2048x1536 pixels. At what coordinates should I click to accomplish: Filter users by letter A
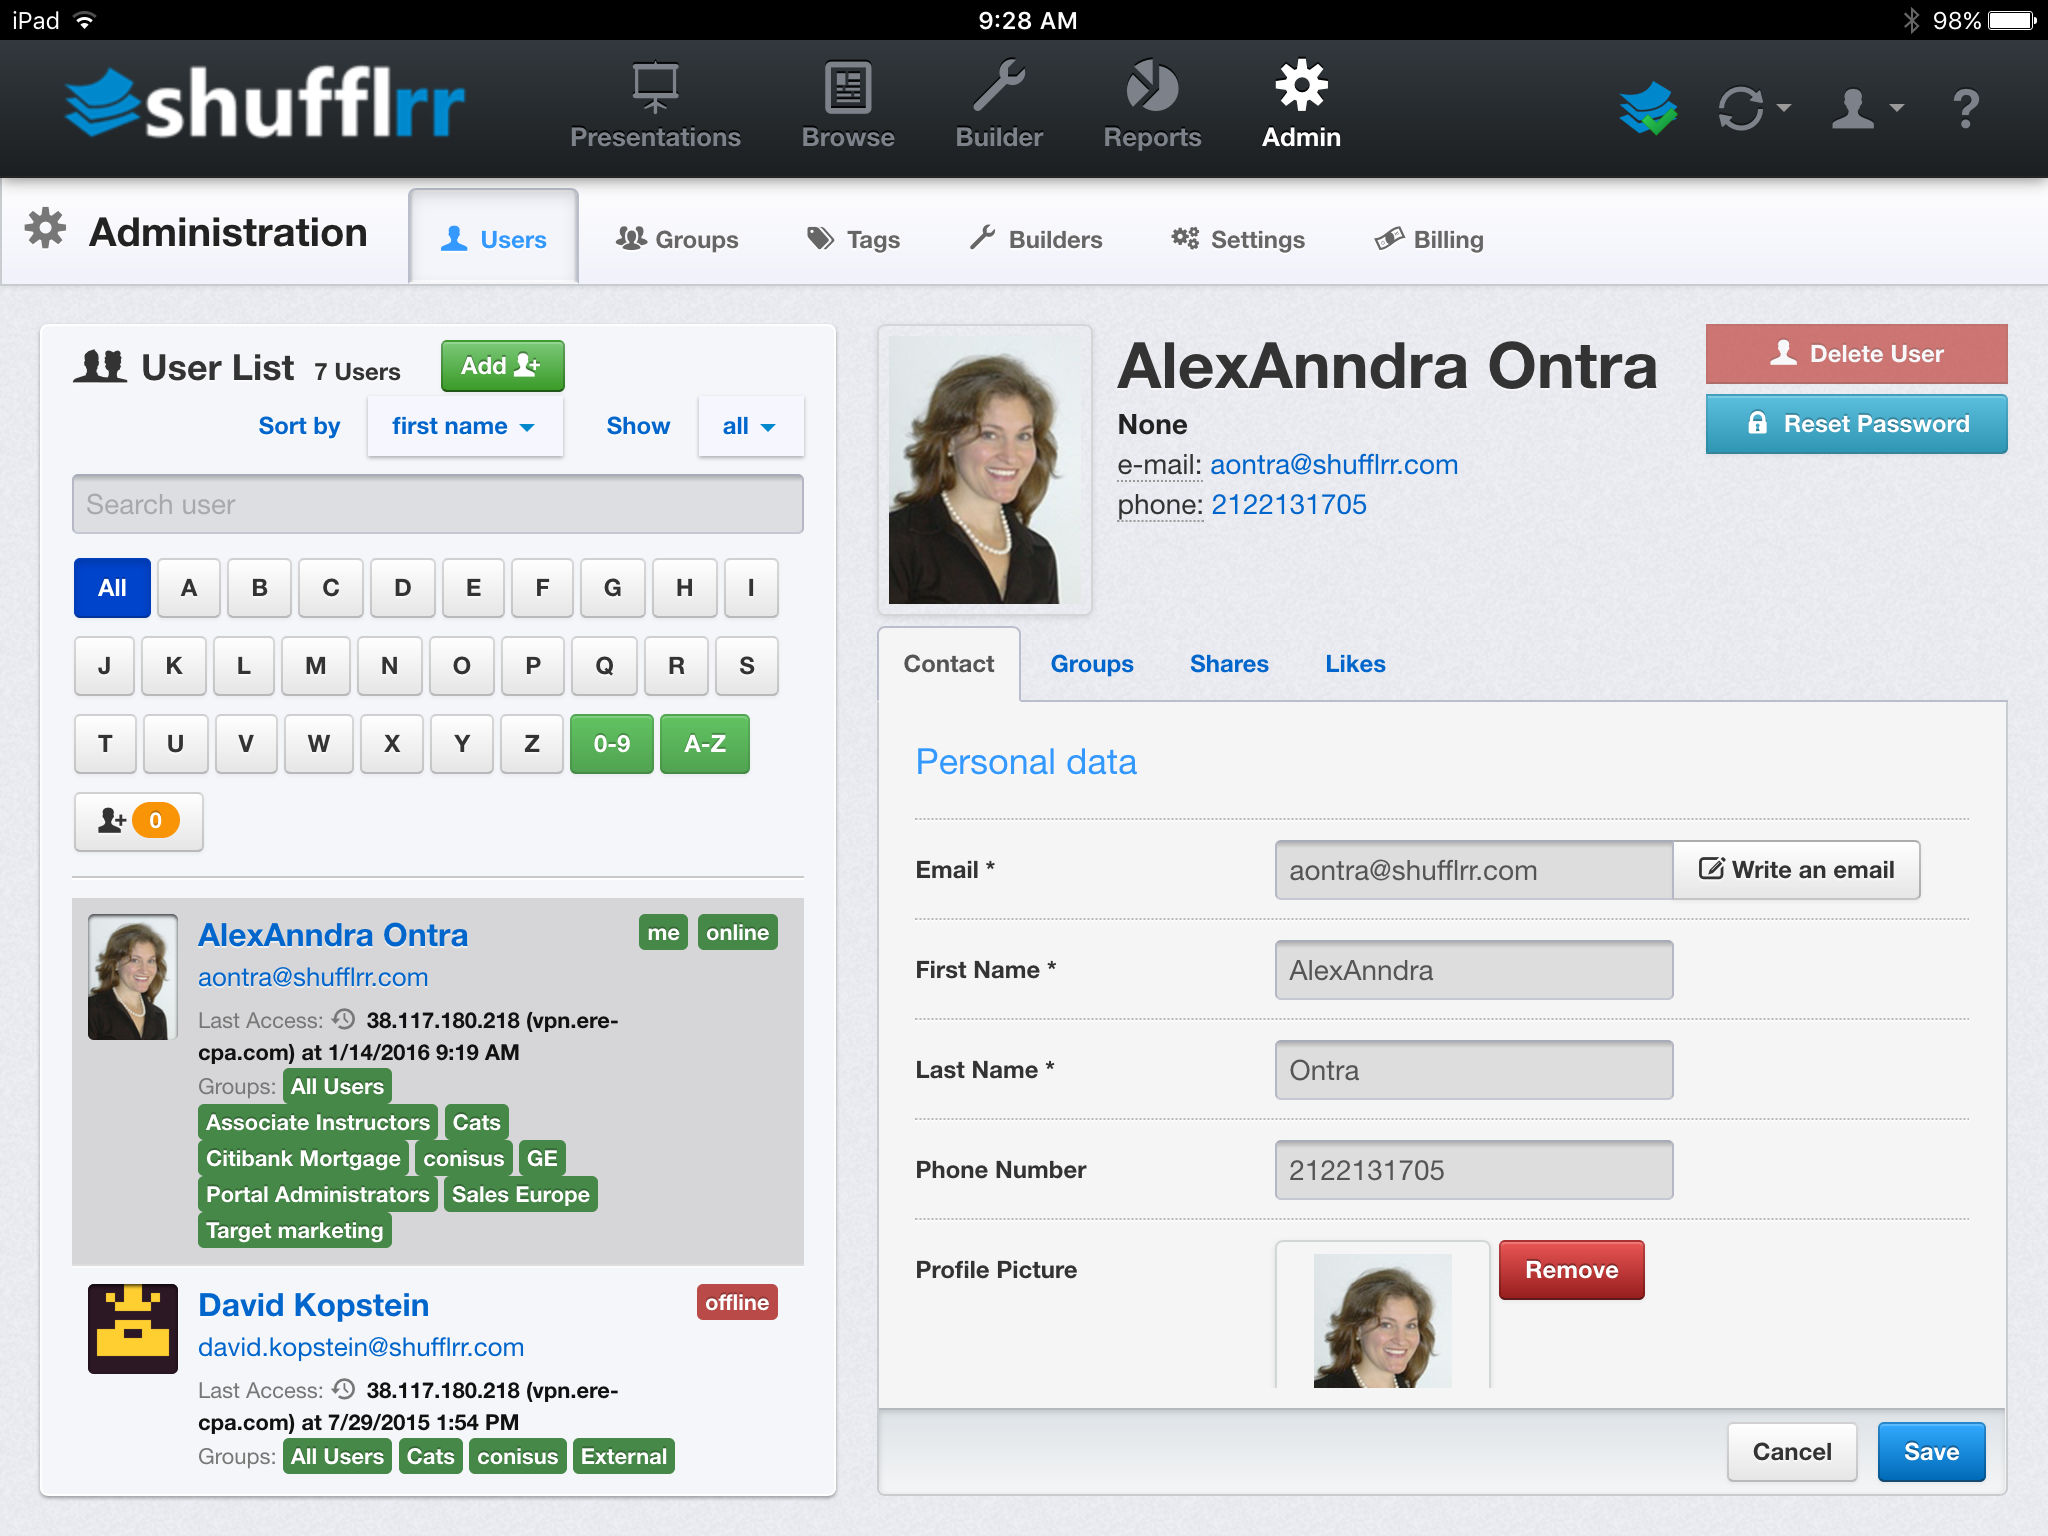189,588
